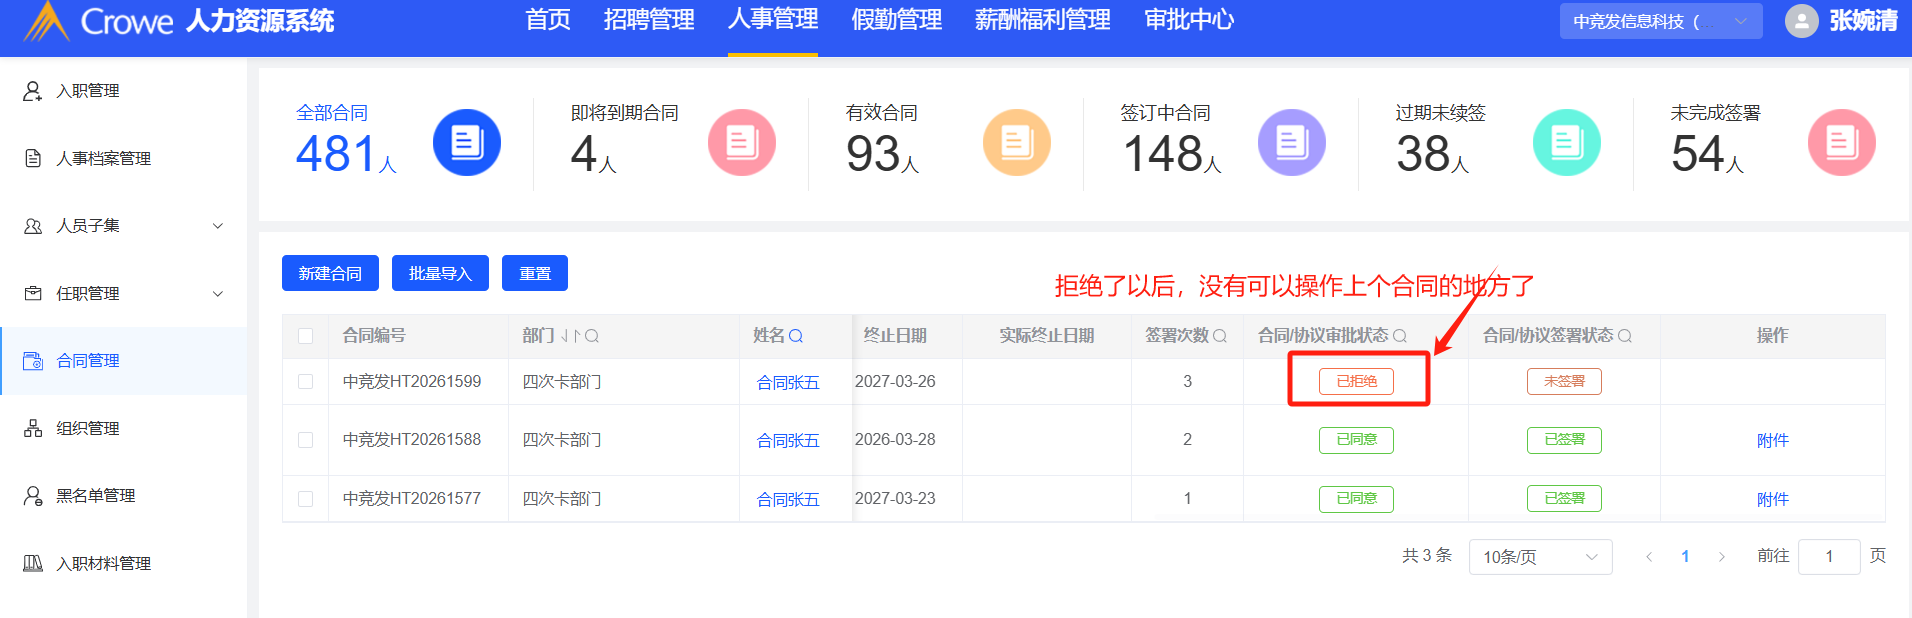This screenshot has height=618, width=1912.
Task: Check the row for contract 中竞发HT20261588
Action: pos(306,440)
